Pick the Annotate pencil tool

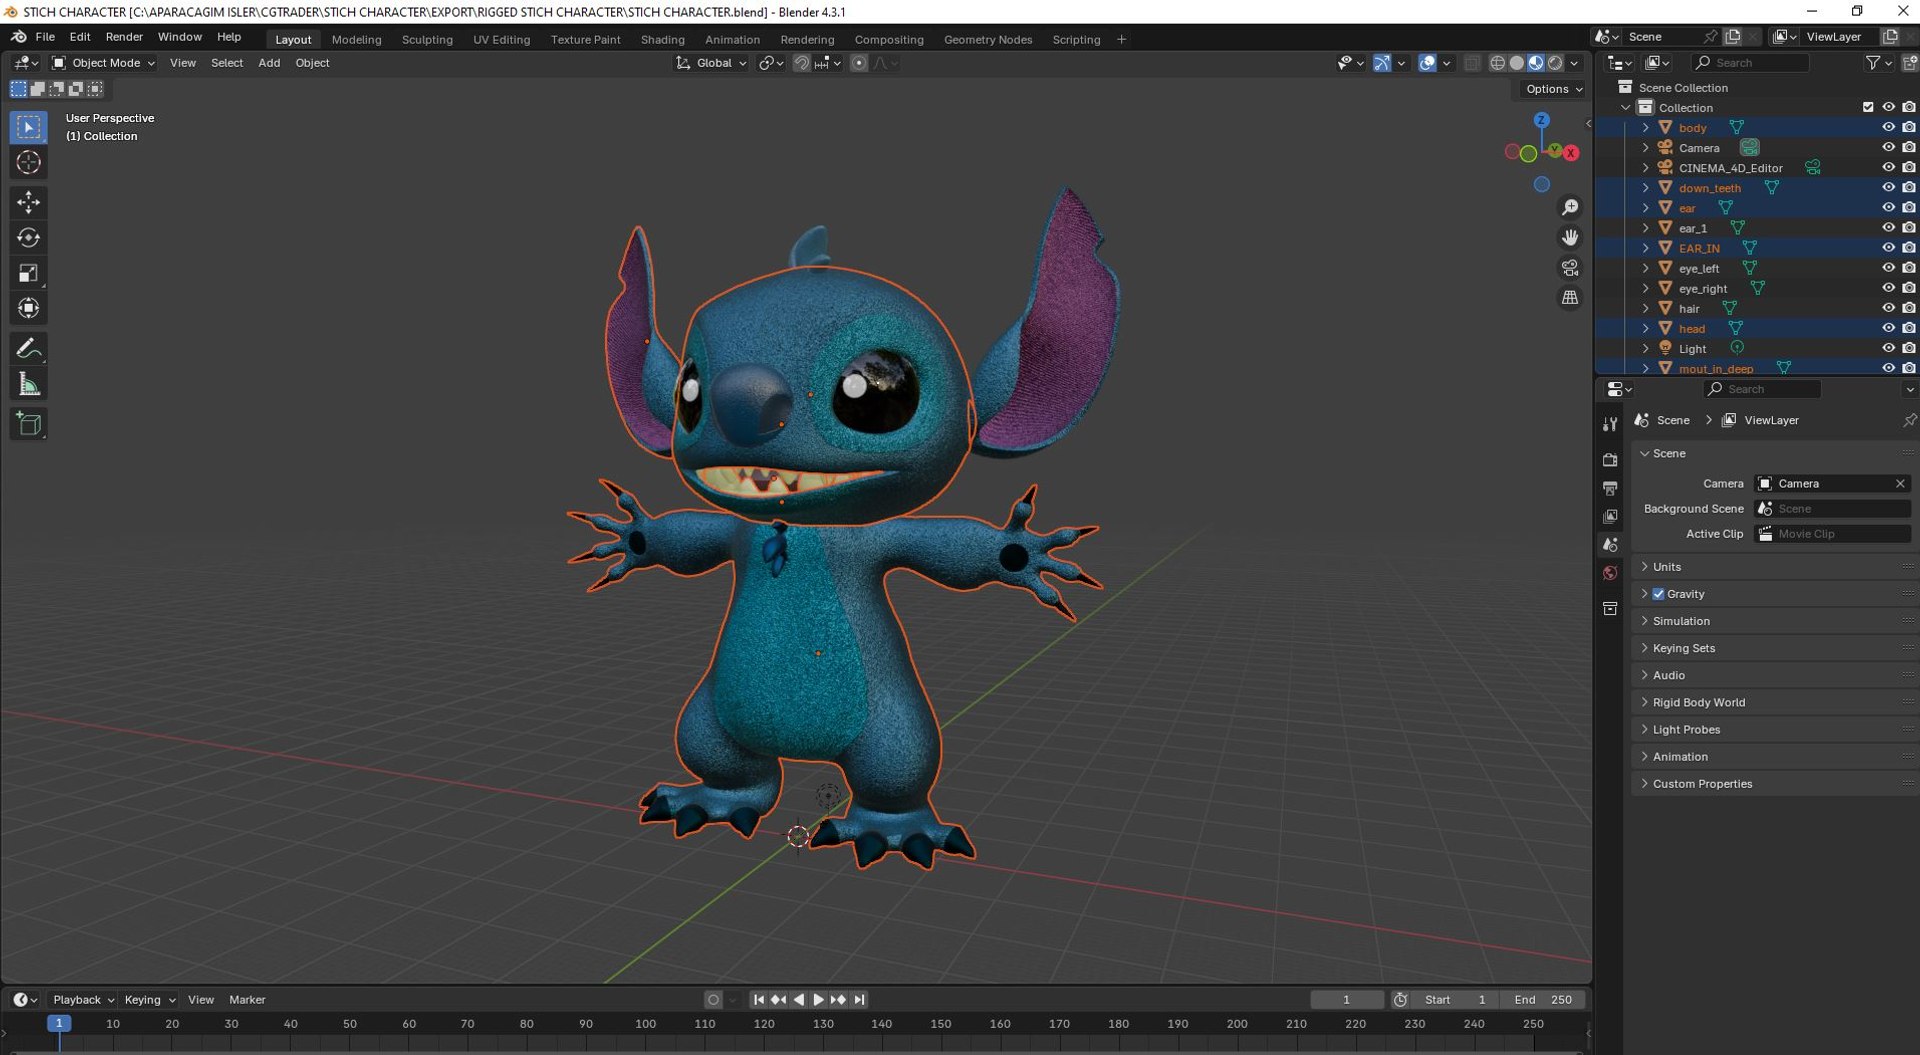tap(28, 348)
